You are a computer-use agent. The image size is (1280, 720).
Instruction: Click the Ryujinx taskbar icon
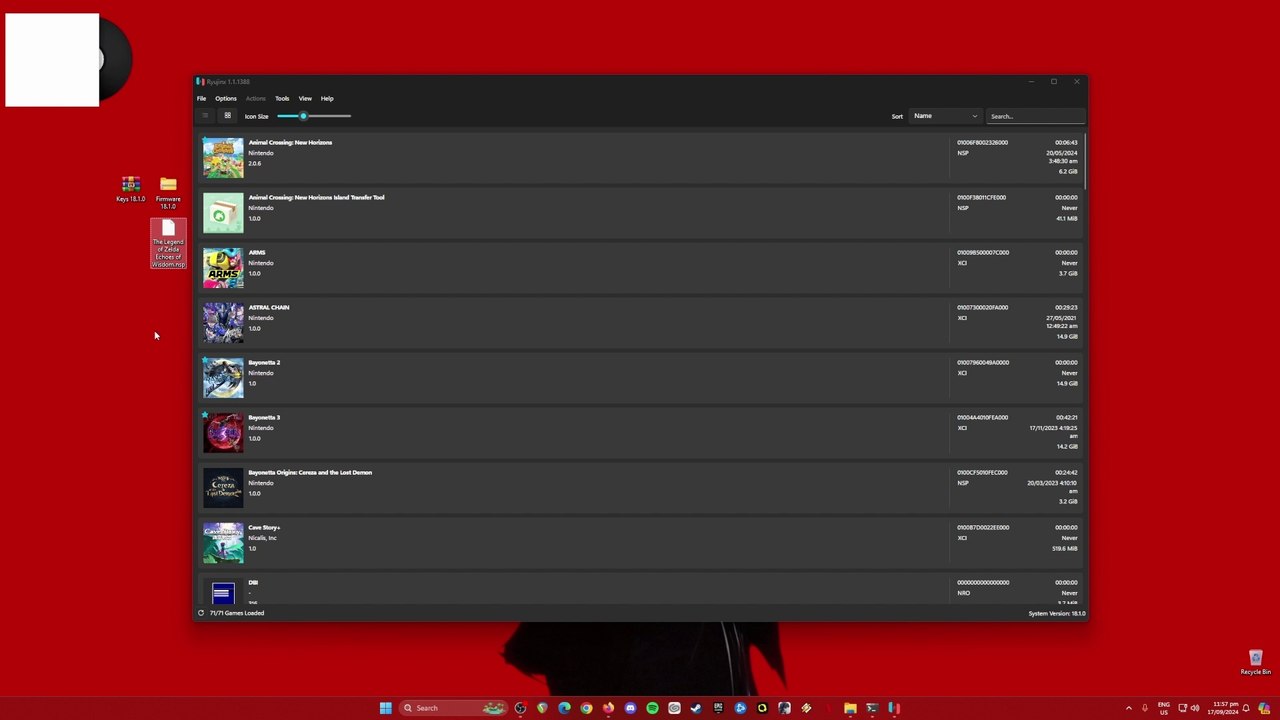coord(894,708)
